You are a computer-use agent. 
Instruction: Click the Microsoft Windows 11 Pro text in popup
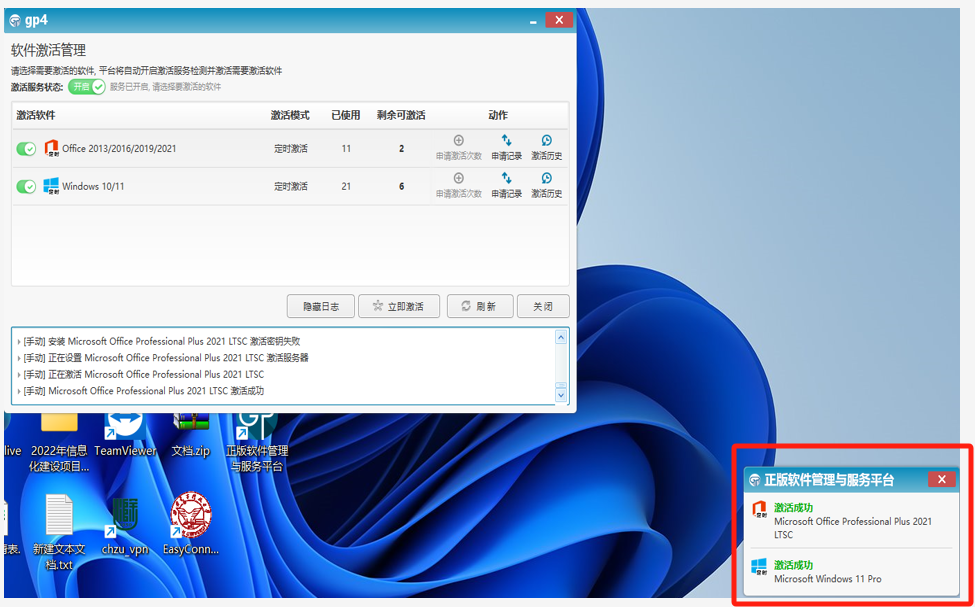[828, 579]
